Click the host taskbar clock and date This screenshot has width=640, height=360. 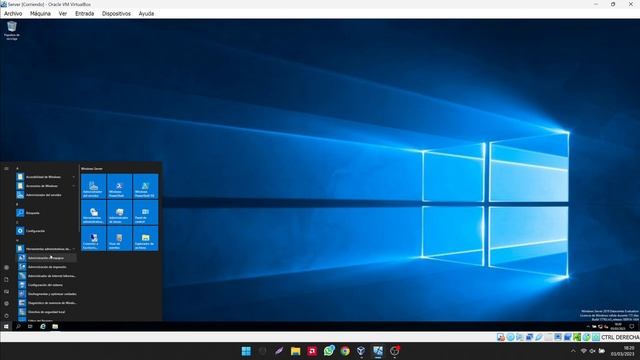pos(623,351)
